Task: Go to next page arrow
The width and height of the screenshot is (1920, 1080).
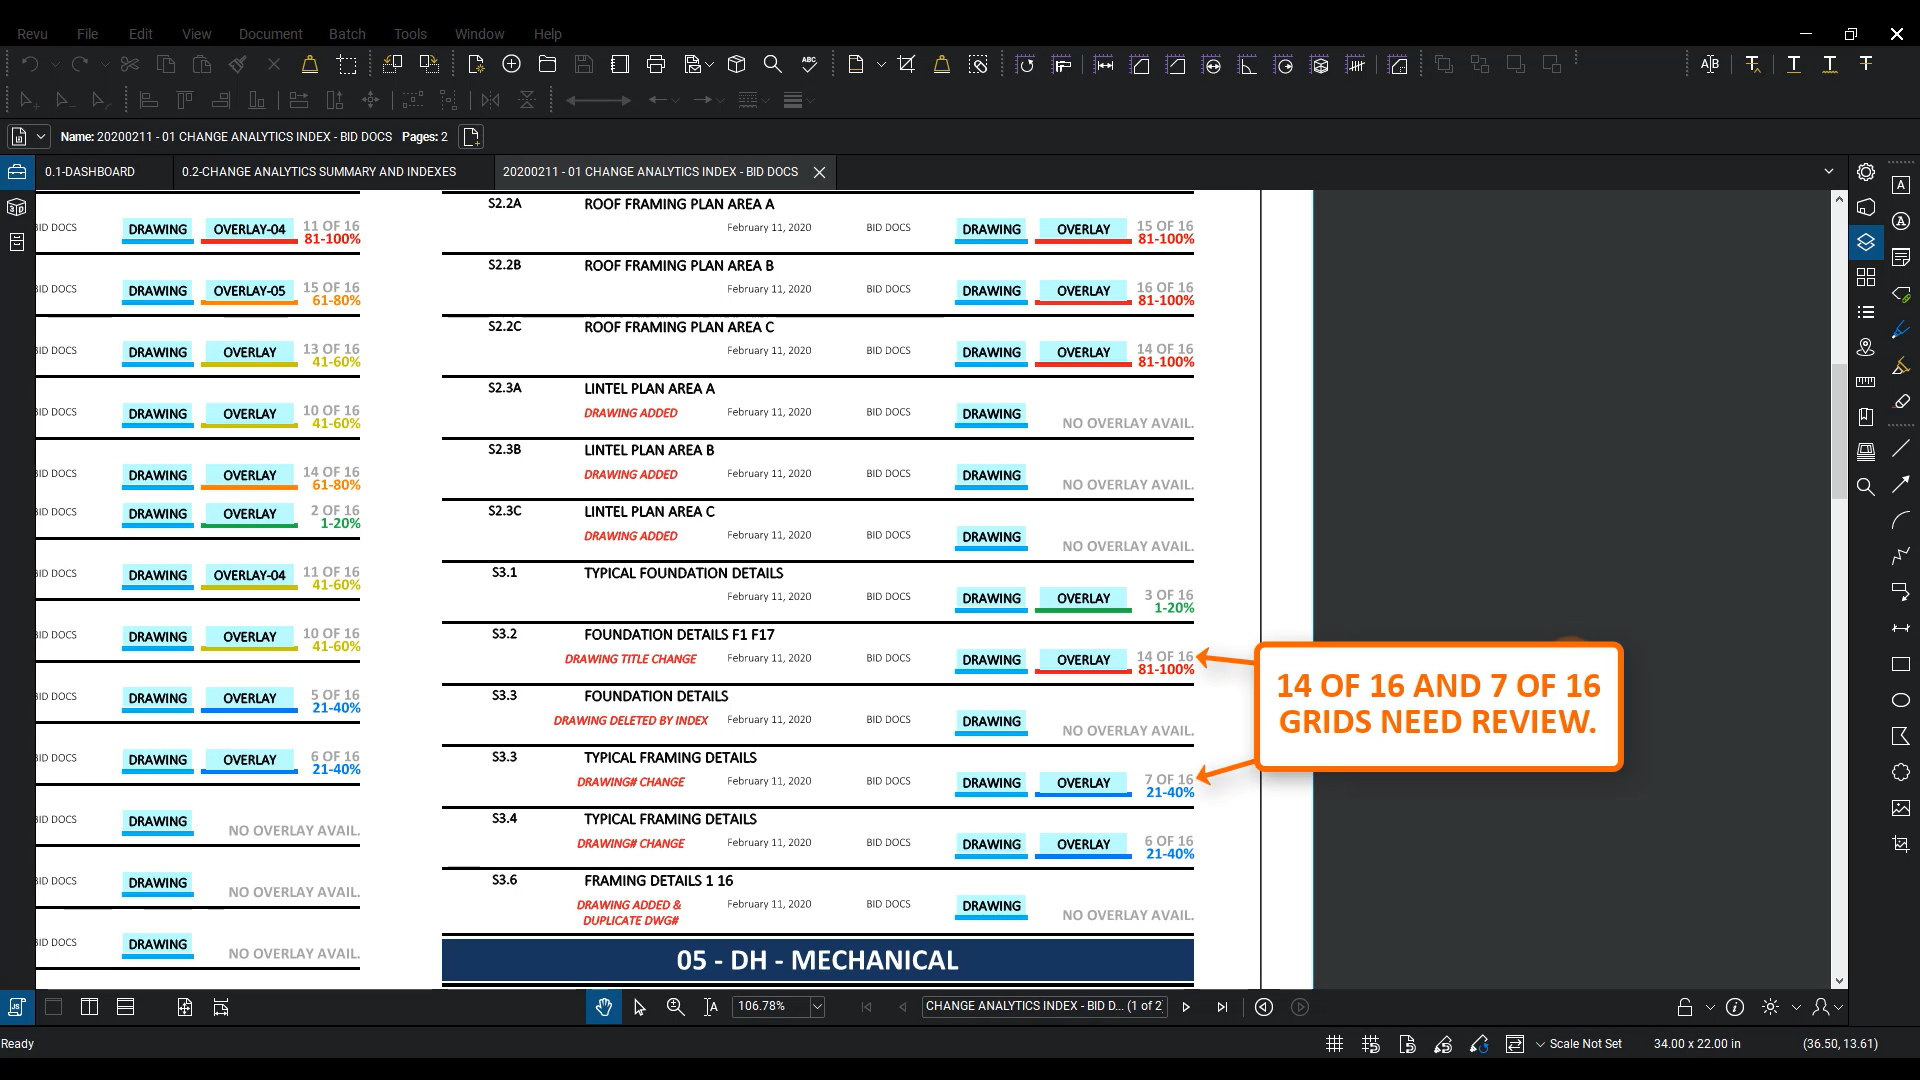Action: click(x=1186, y=1007)
